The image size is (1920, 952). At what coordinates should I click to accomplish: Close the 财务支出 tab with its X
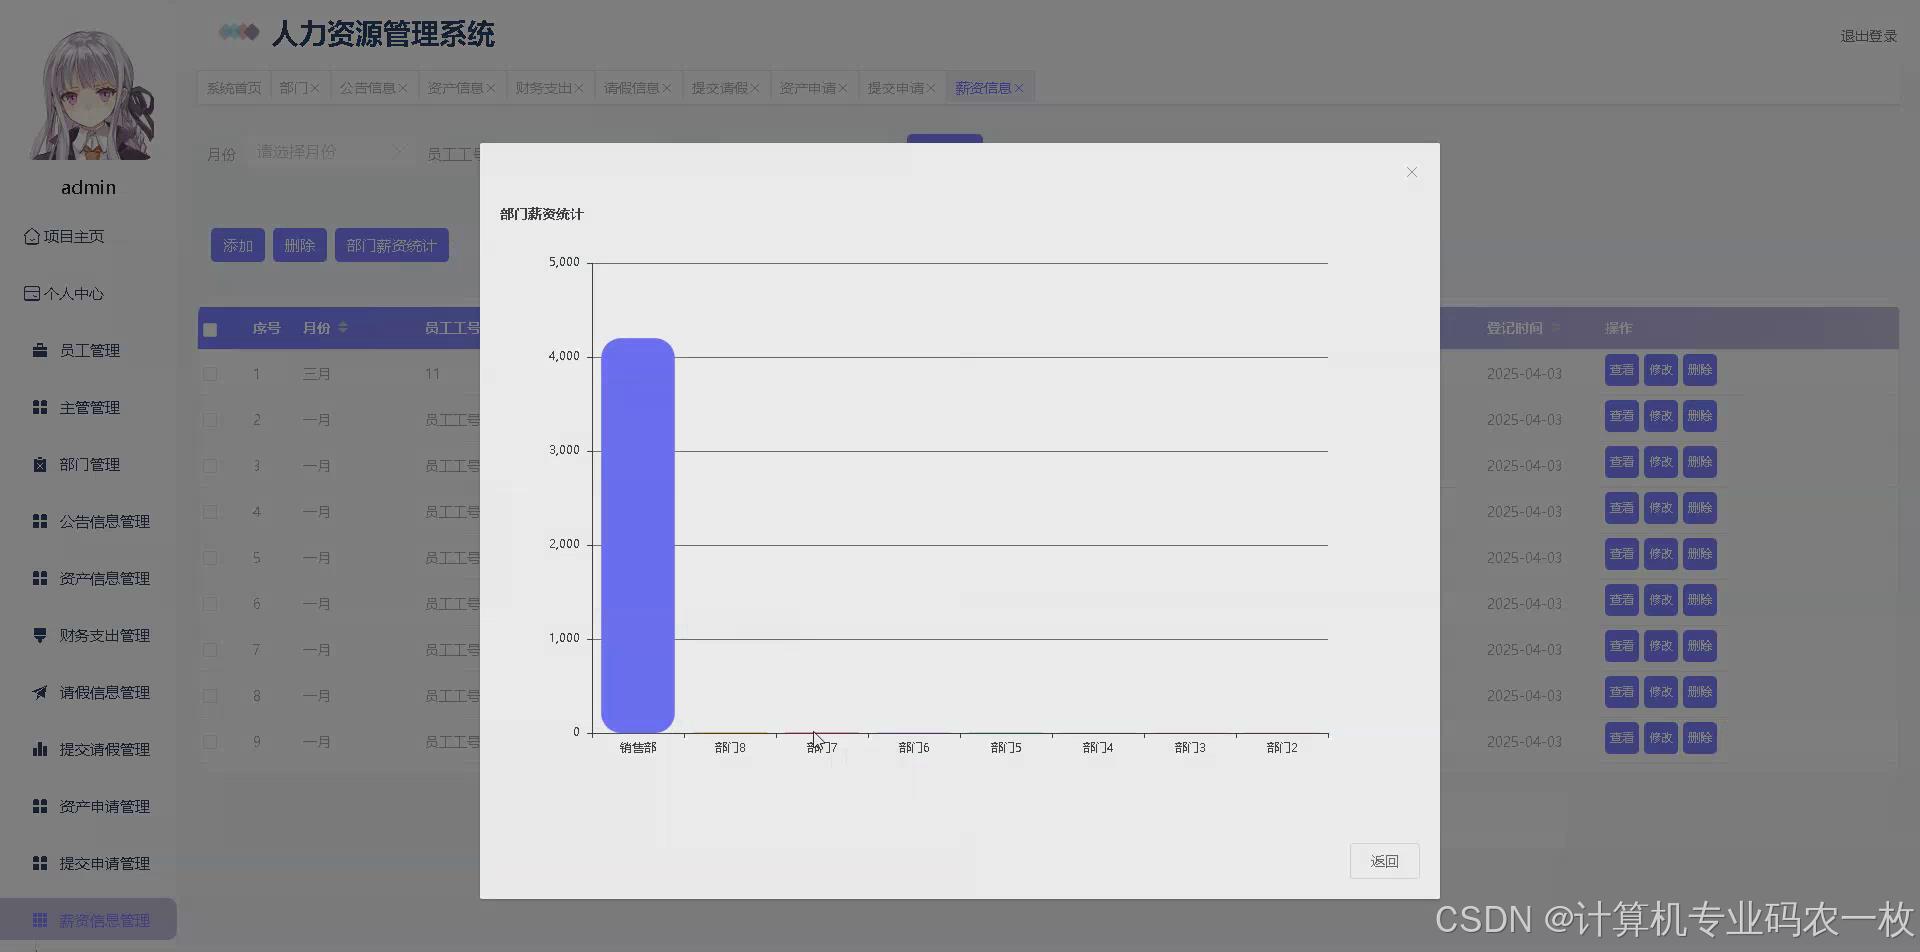click(579, 88)
